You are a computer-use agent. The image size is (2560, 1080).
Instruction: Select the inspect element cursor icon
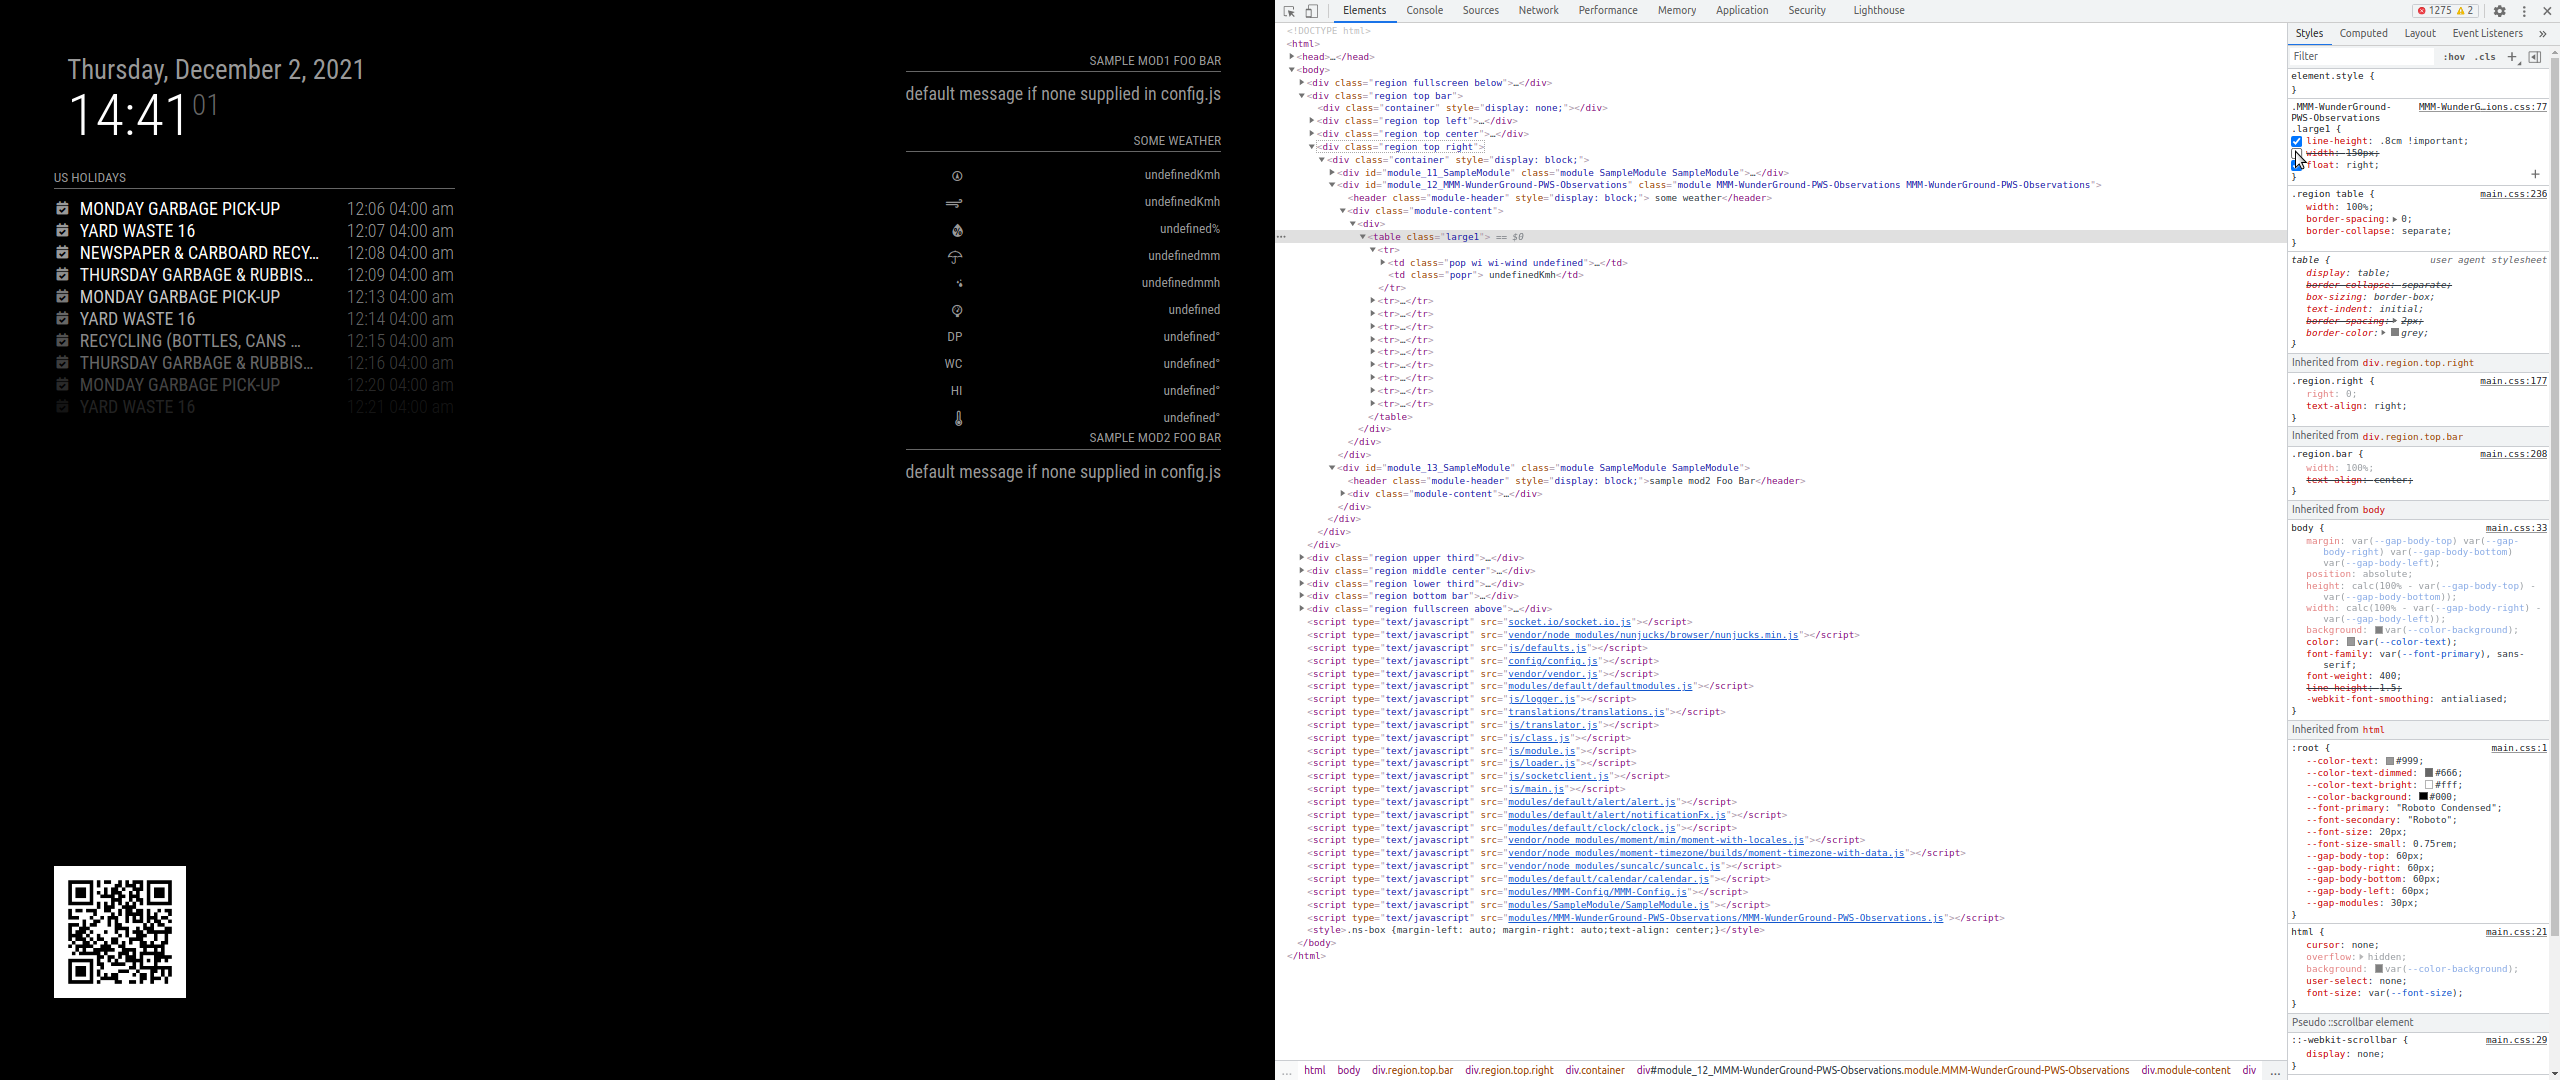click(x=1288, y=11)
